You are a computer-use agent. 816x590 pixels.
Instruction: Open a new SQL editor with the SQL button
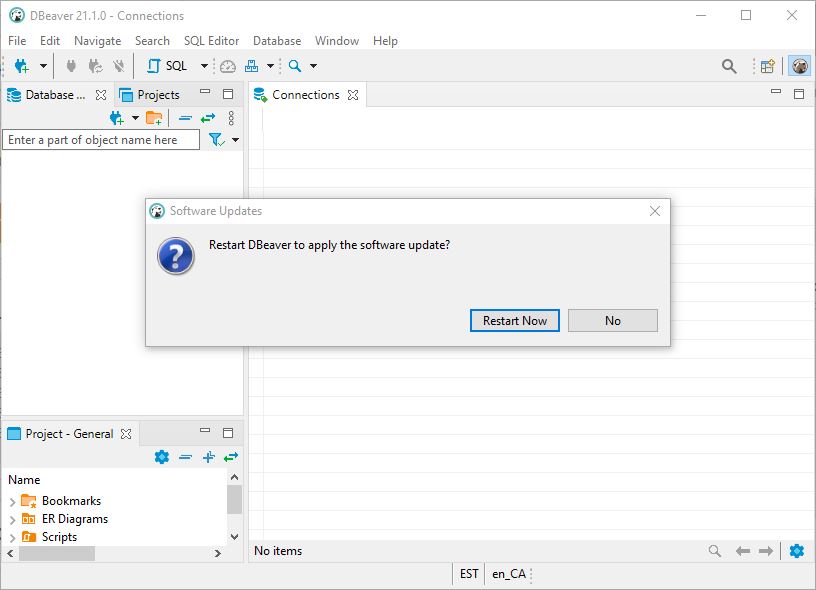coord(167,66)
